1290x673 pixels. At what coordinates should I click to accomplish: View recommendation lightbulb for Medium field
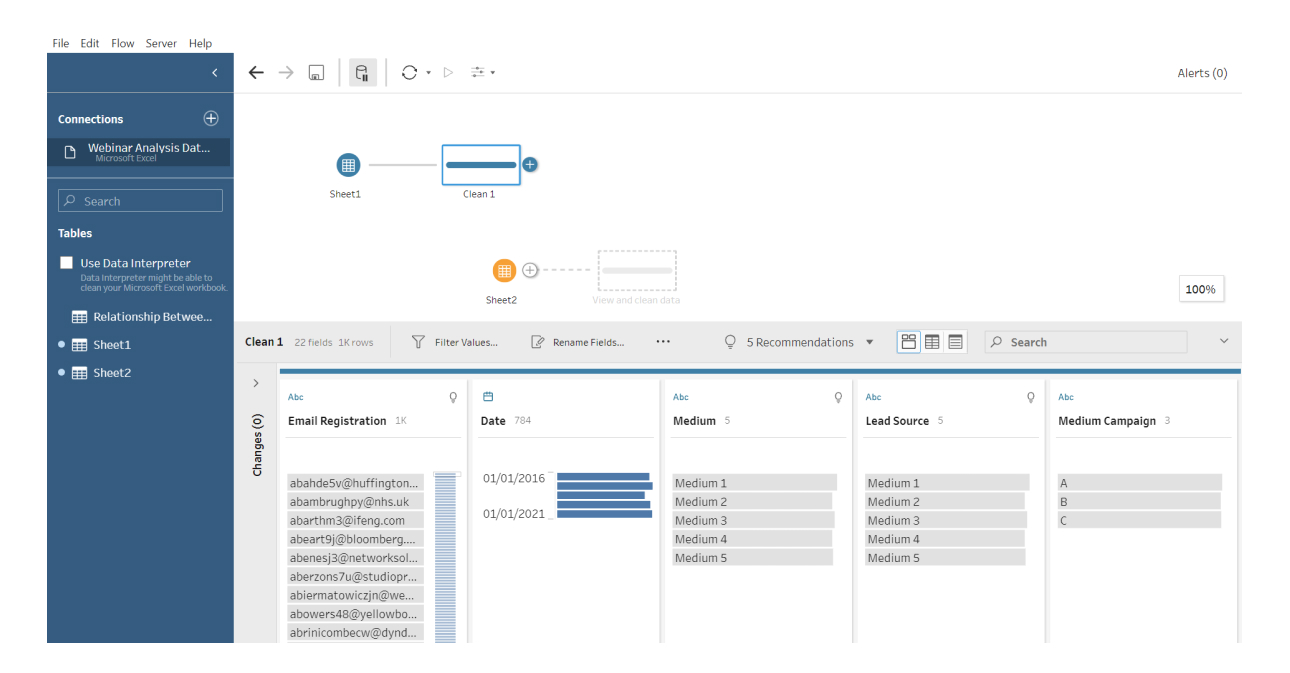tap(838, 397)
